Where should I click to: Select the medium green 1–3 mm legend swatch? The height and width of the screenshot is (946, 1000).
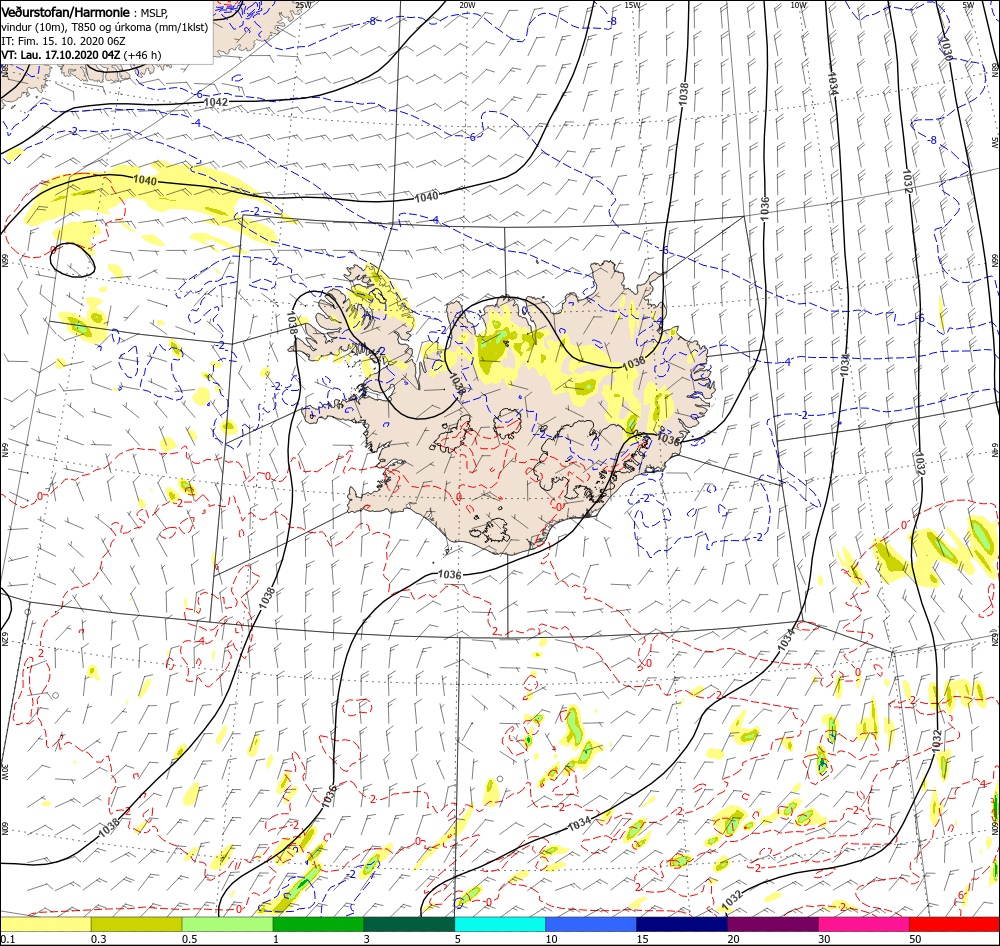pyautogui.click(x=318, y=924)
